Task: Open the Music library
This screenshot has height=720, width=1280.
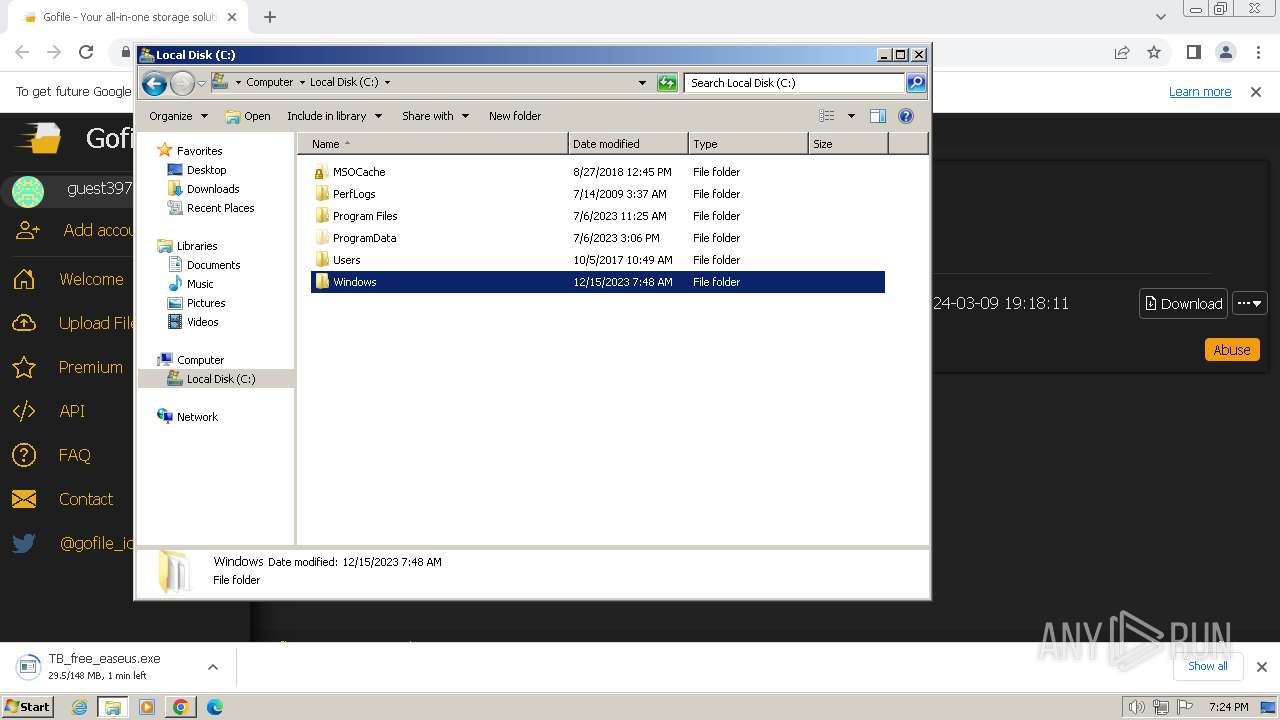Action: 200,284
